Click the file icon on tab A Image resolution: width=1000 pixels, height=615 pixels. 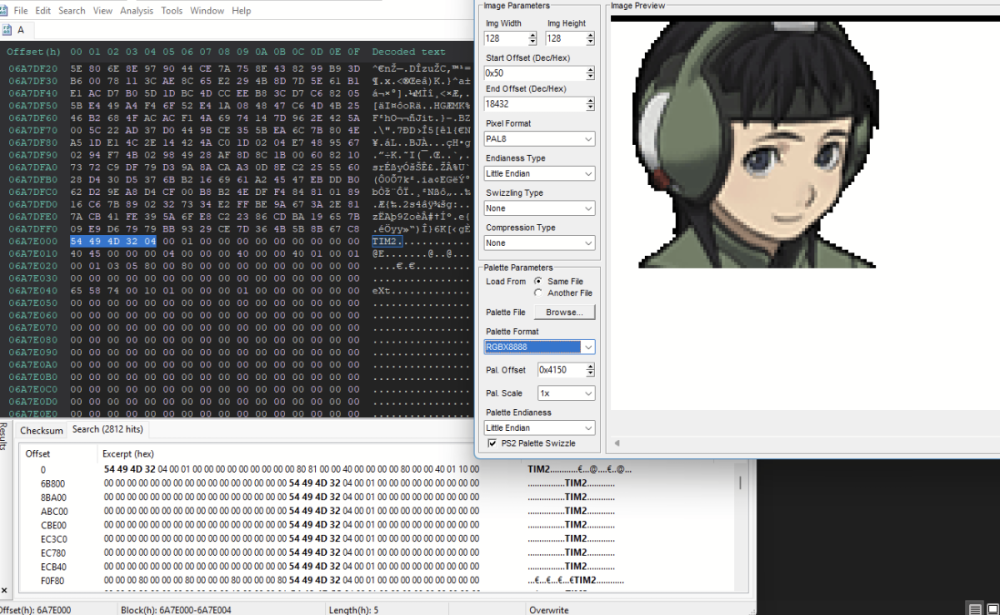(7, 30)
